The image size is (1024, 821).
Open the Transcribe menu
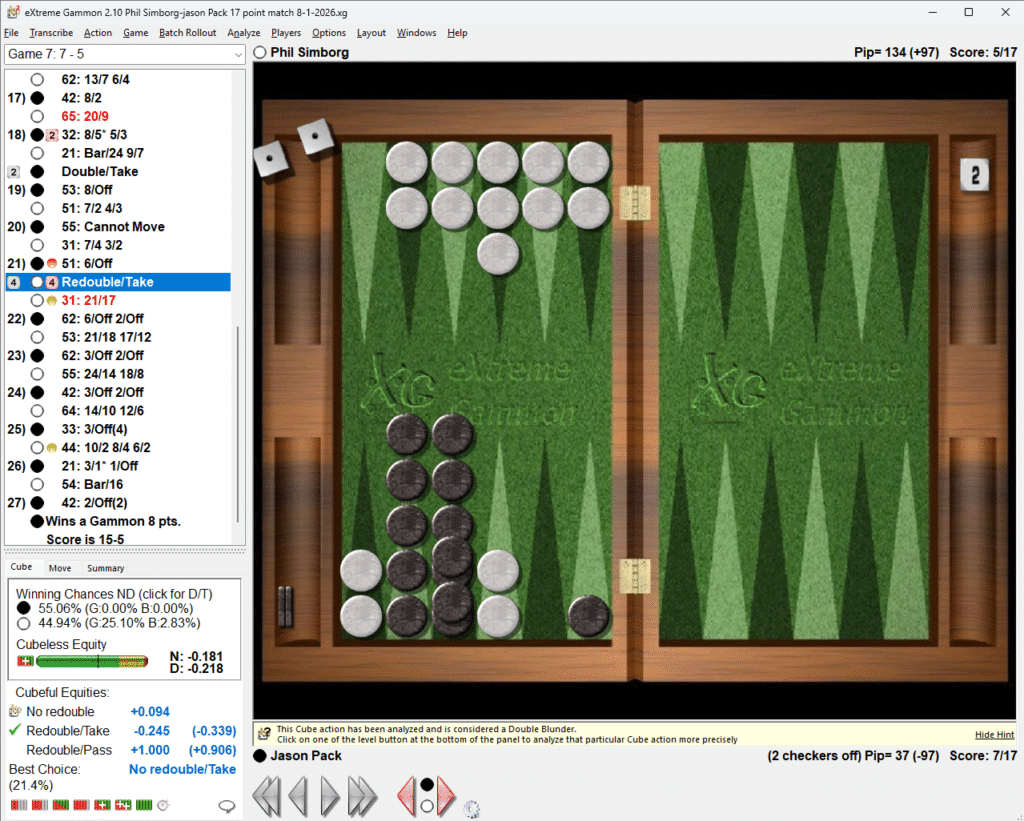(x=51, y=33)
